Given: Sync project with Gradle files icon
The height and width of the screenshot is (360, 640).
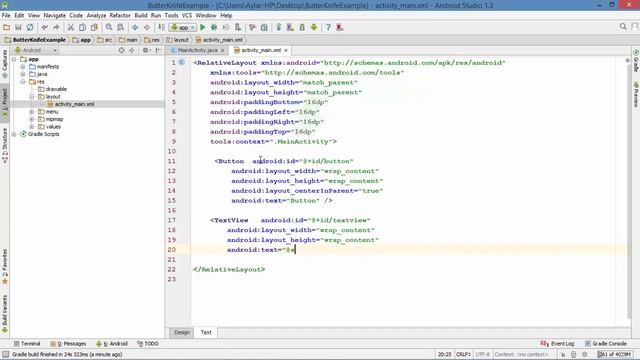Looking at the screenshot, I should tap(279, 27).
